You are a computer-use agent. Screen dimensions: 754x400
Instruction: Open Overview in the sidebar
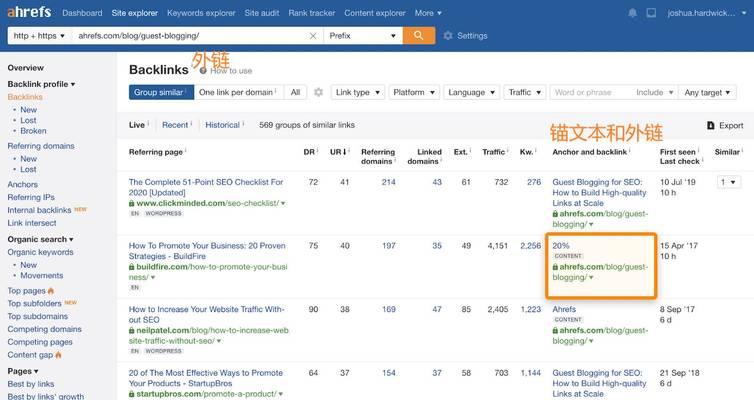pyautogui.click(x=25, y=68)
